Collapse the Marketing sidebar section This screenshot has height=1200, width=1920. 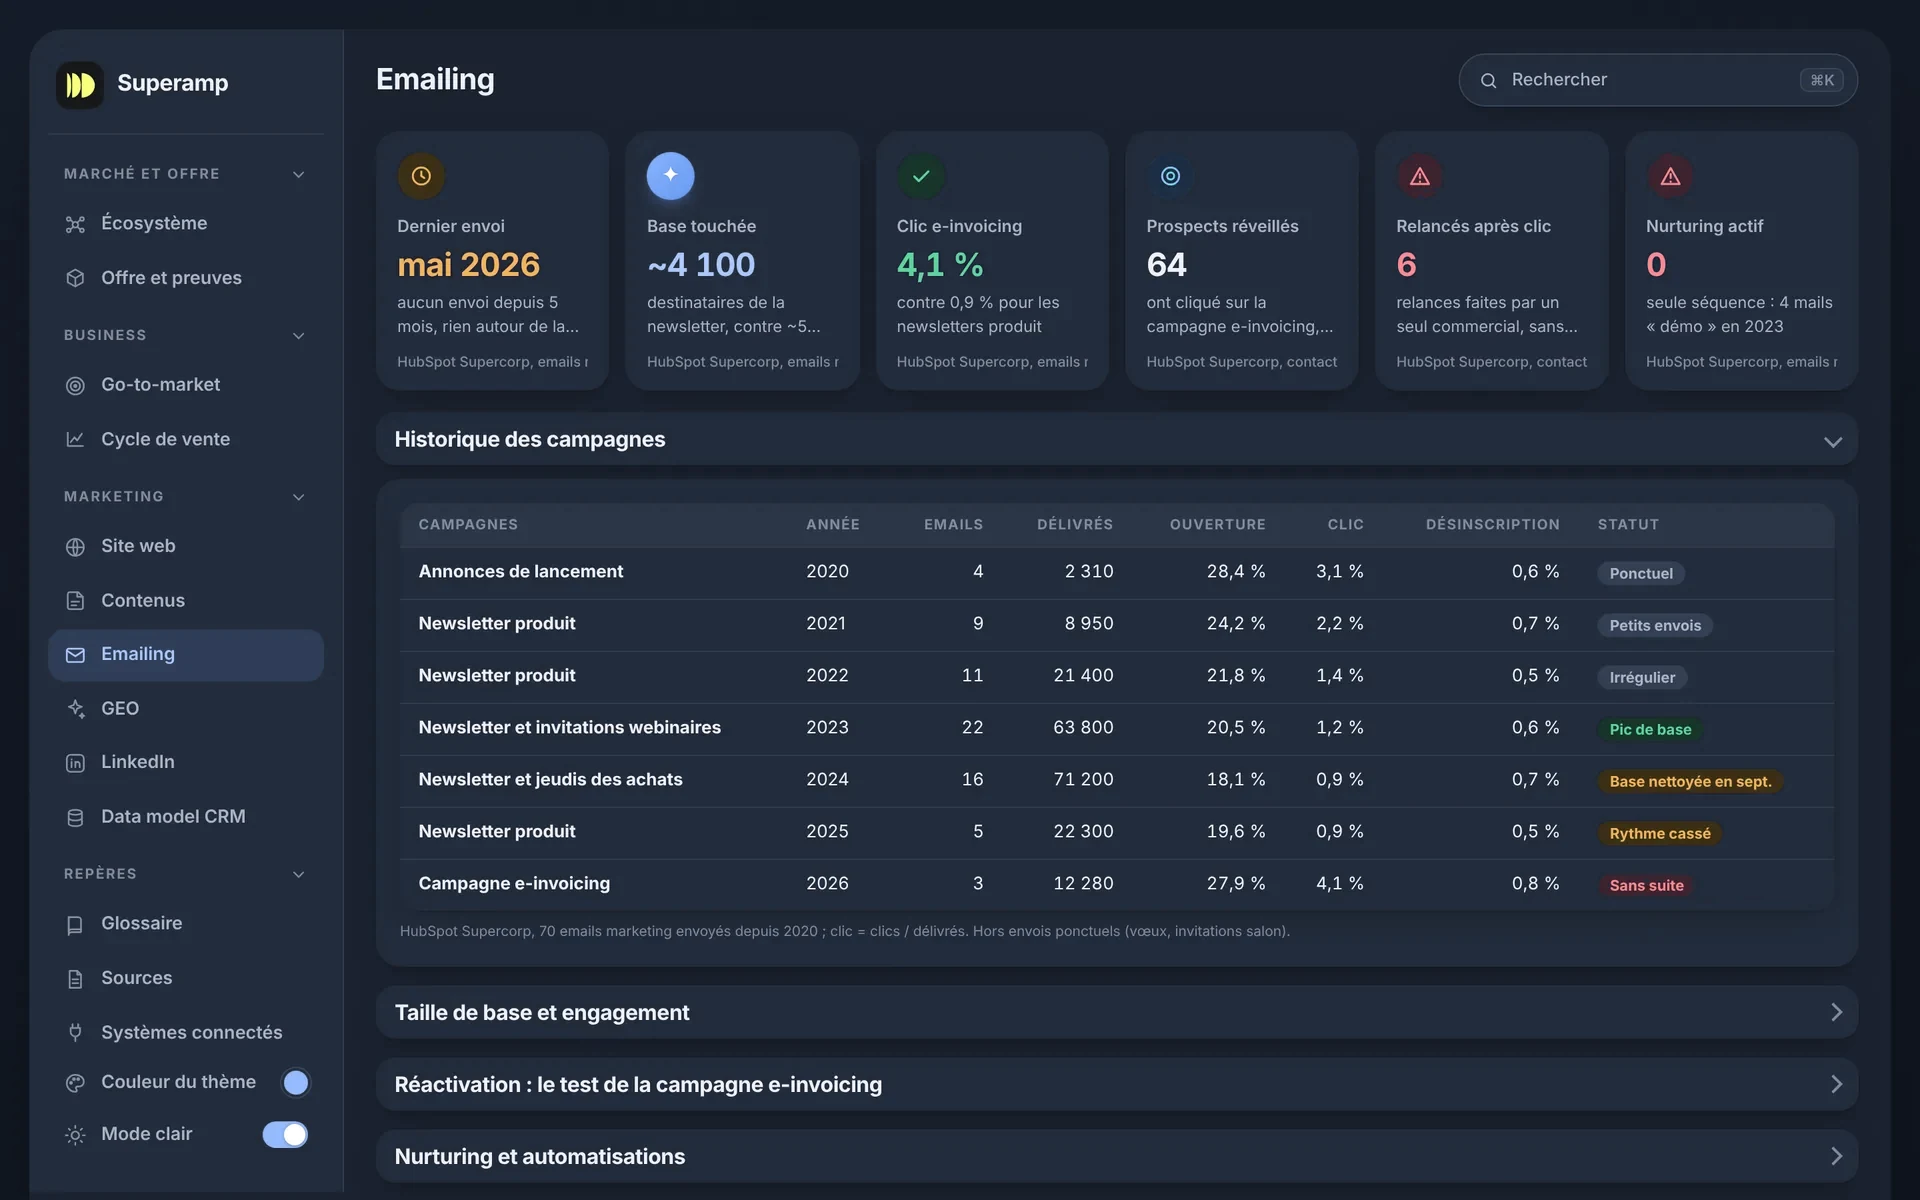298,496
